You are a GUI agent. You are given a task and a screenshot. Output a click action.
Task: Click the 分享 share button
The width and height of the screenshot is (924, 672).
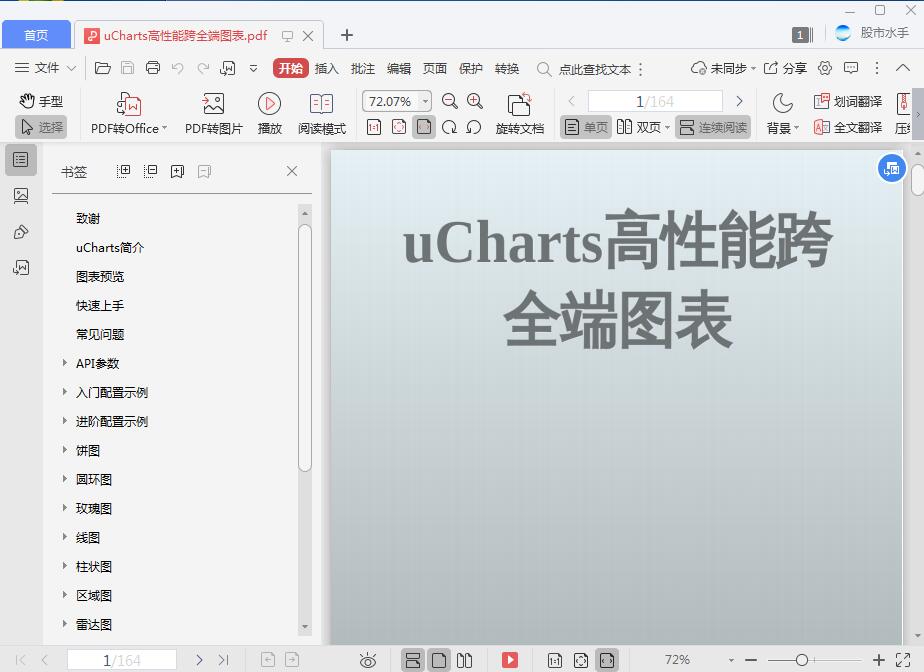coord(785,68)
